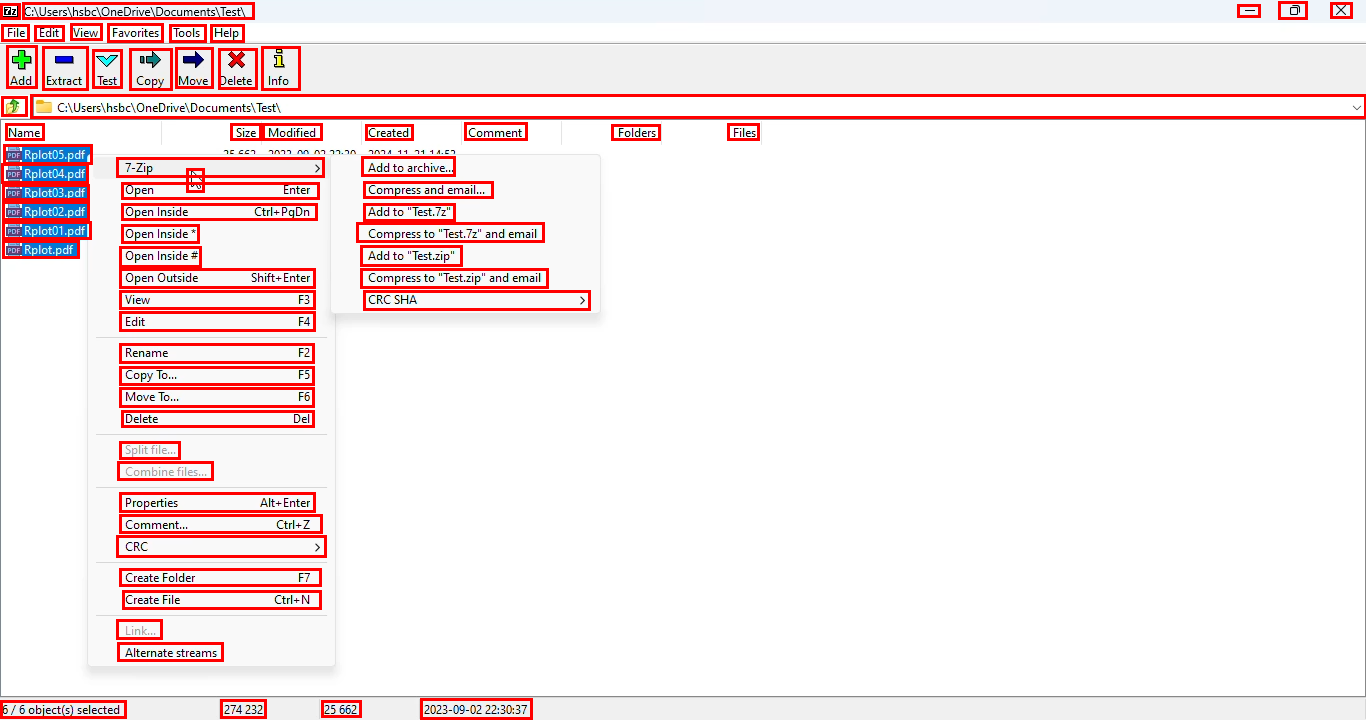
Task: Choose Open Inside with Ctrl+PgDn shortcut
Action: click(220, 212)
